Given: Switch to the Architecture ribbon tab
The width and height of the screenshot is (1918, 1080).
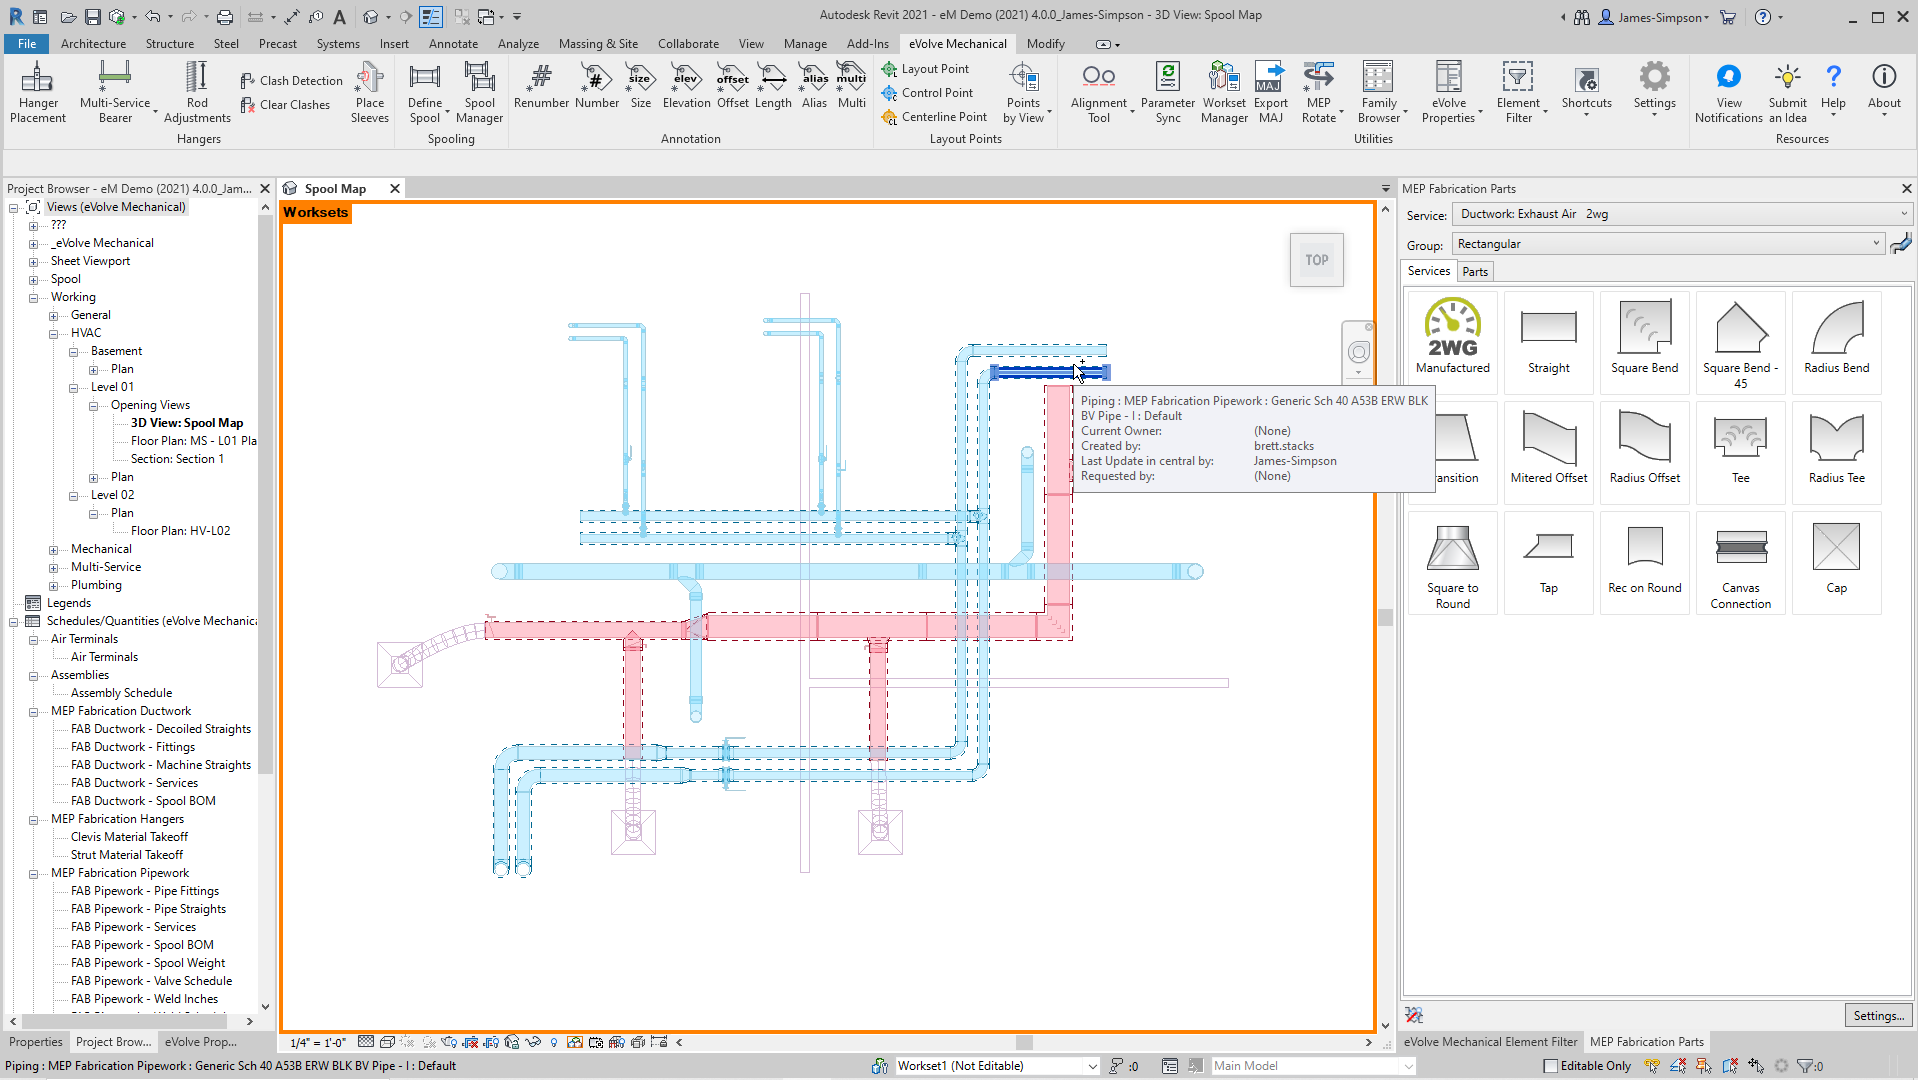Looking at the screenshot, I should point(93,44).
